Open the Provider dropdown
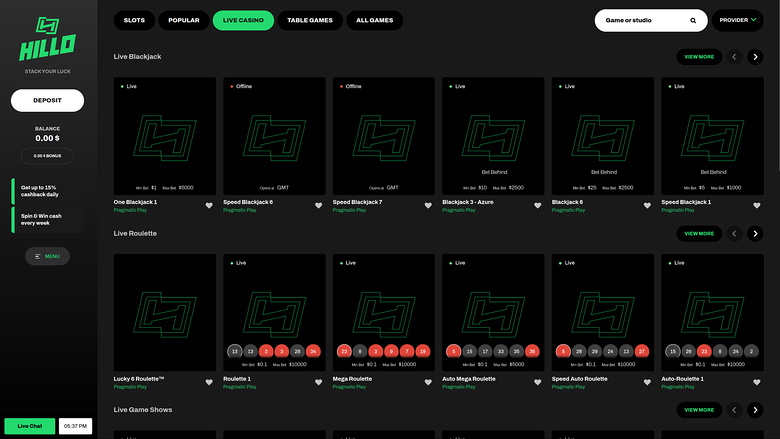The image size is (780, 439). point(737,20)
